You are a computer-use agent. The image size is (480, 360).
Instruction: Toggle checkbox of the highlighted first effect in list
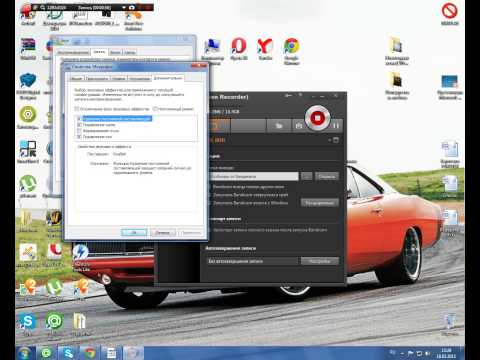pyautogui.click(x=79, y=119)
